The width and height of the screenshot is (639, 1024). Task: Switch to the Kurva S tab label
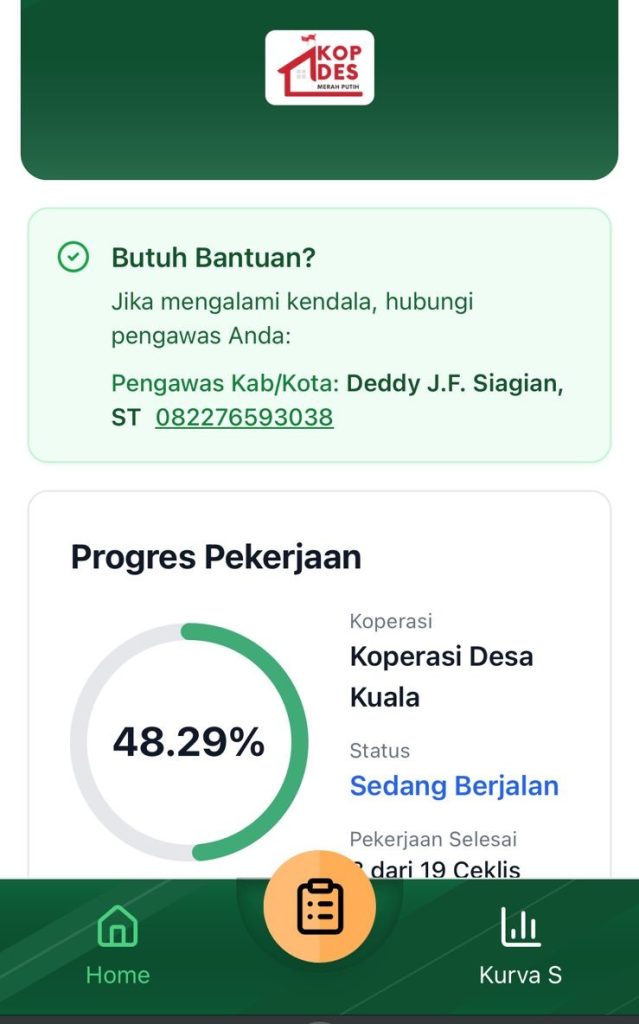(520, 975)
